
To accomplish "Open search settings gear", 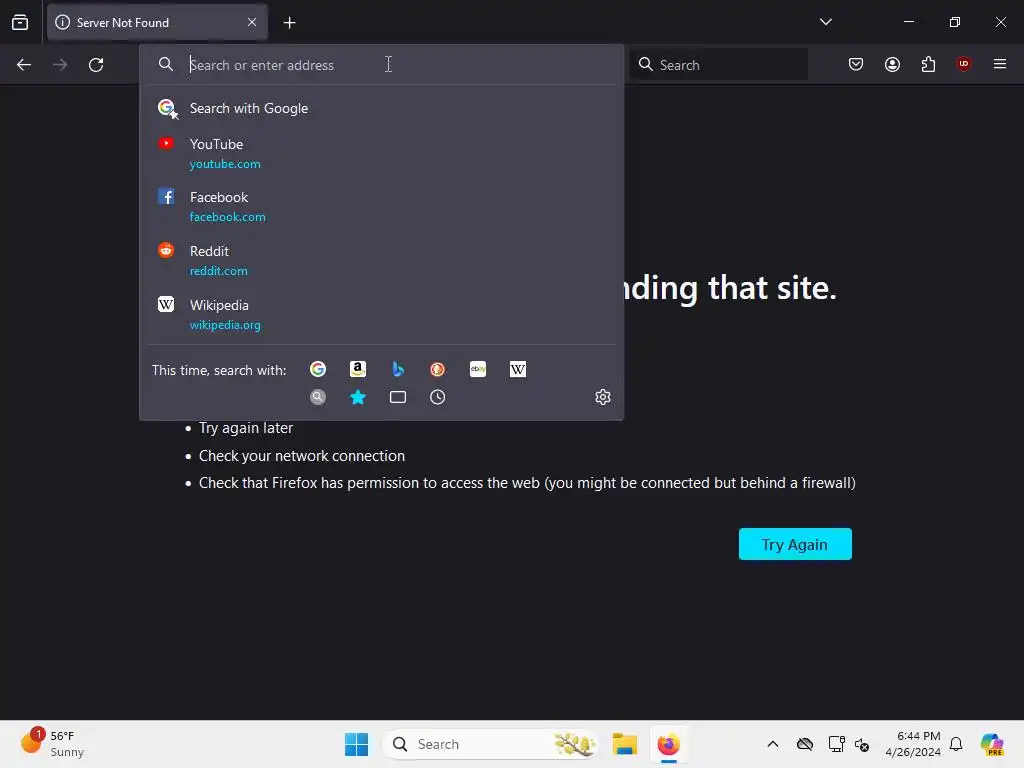I will pos(603,397).
